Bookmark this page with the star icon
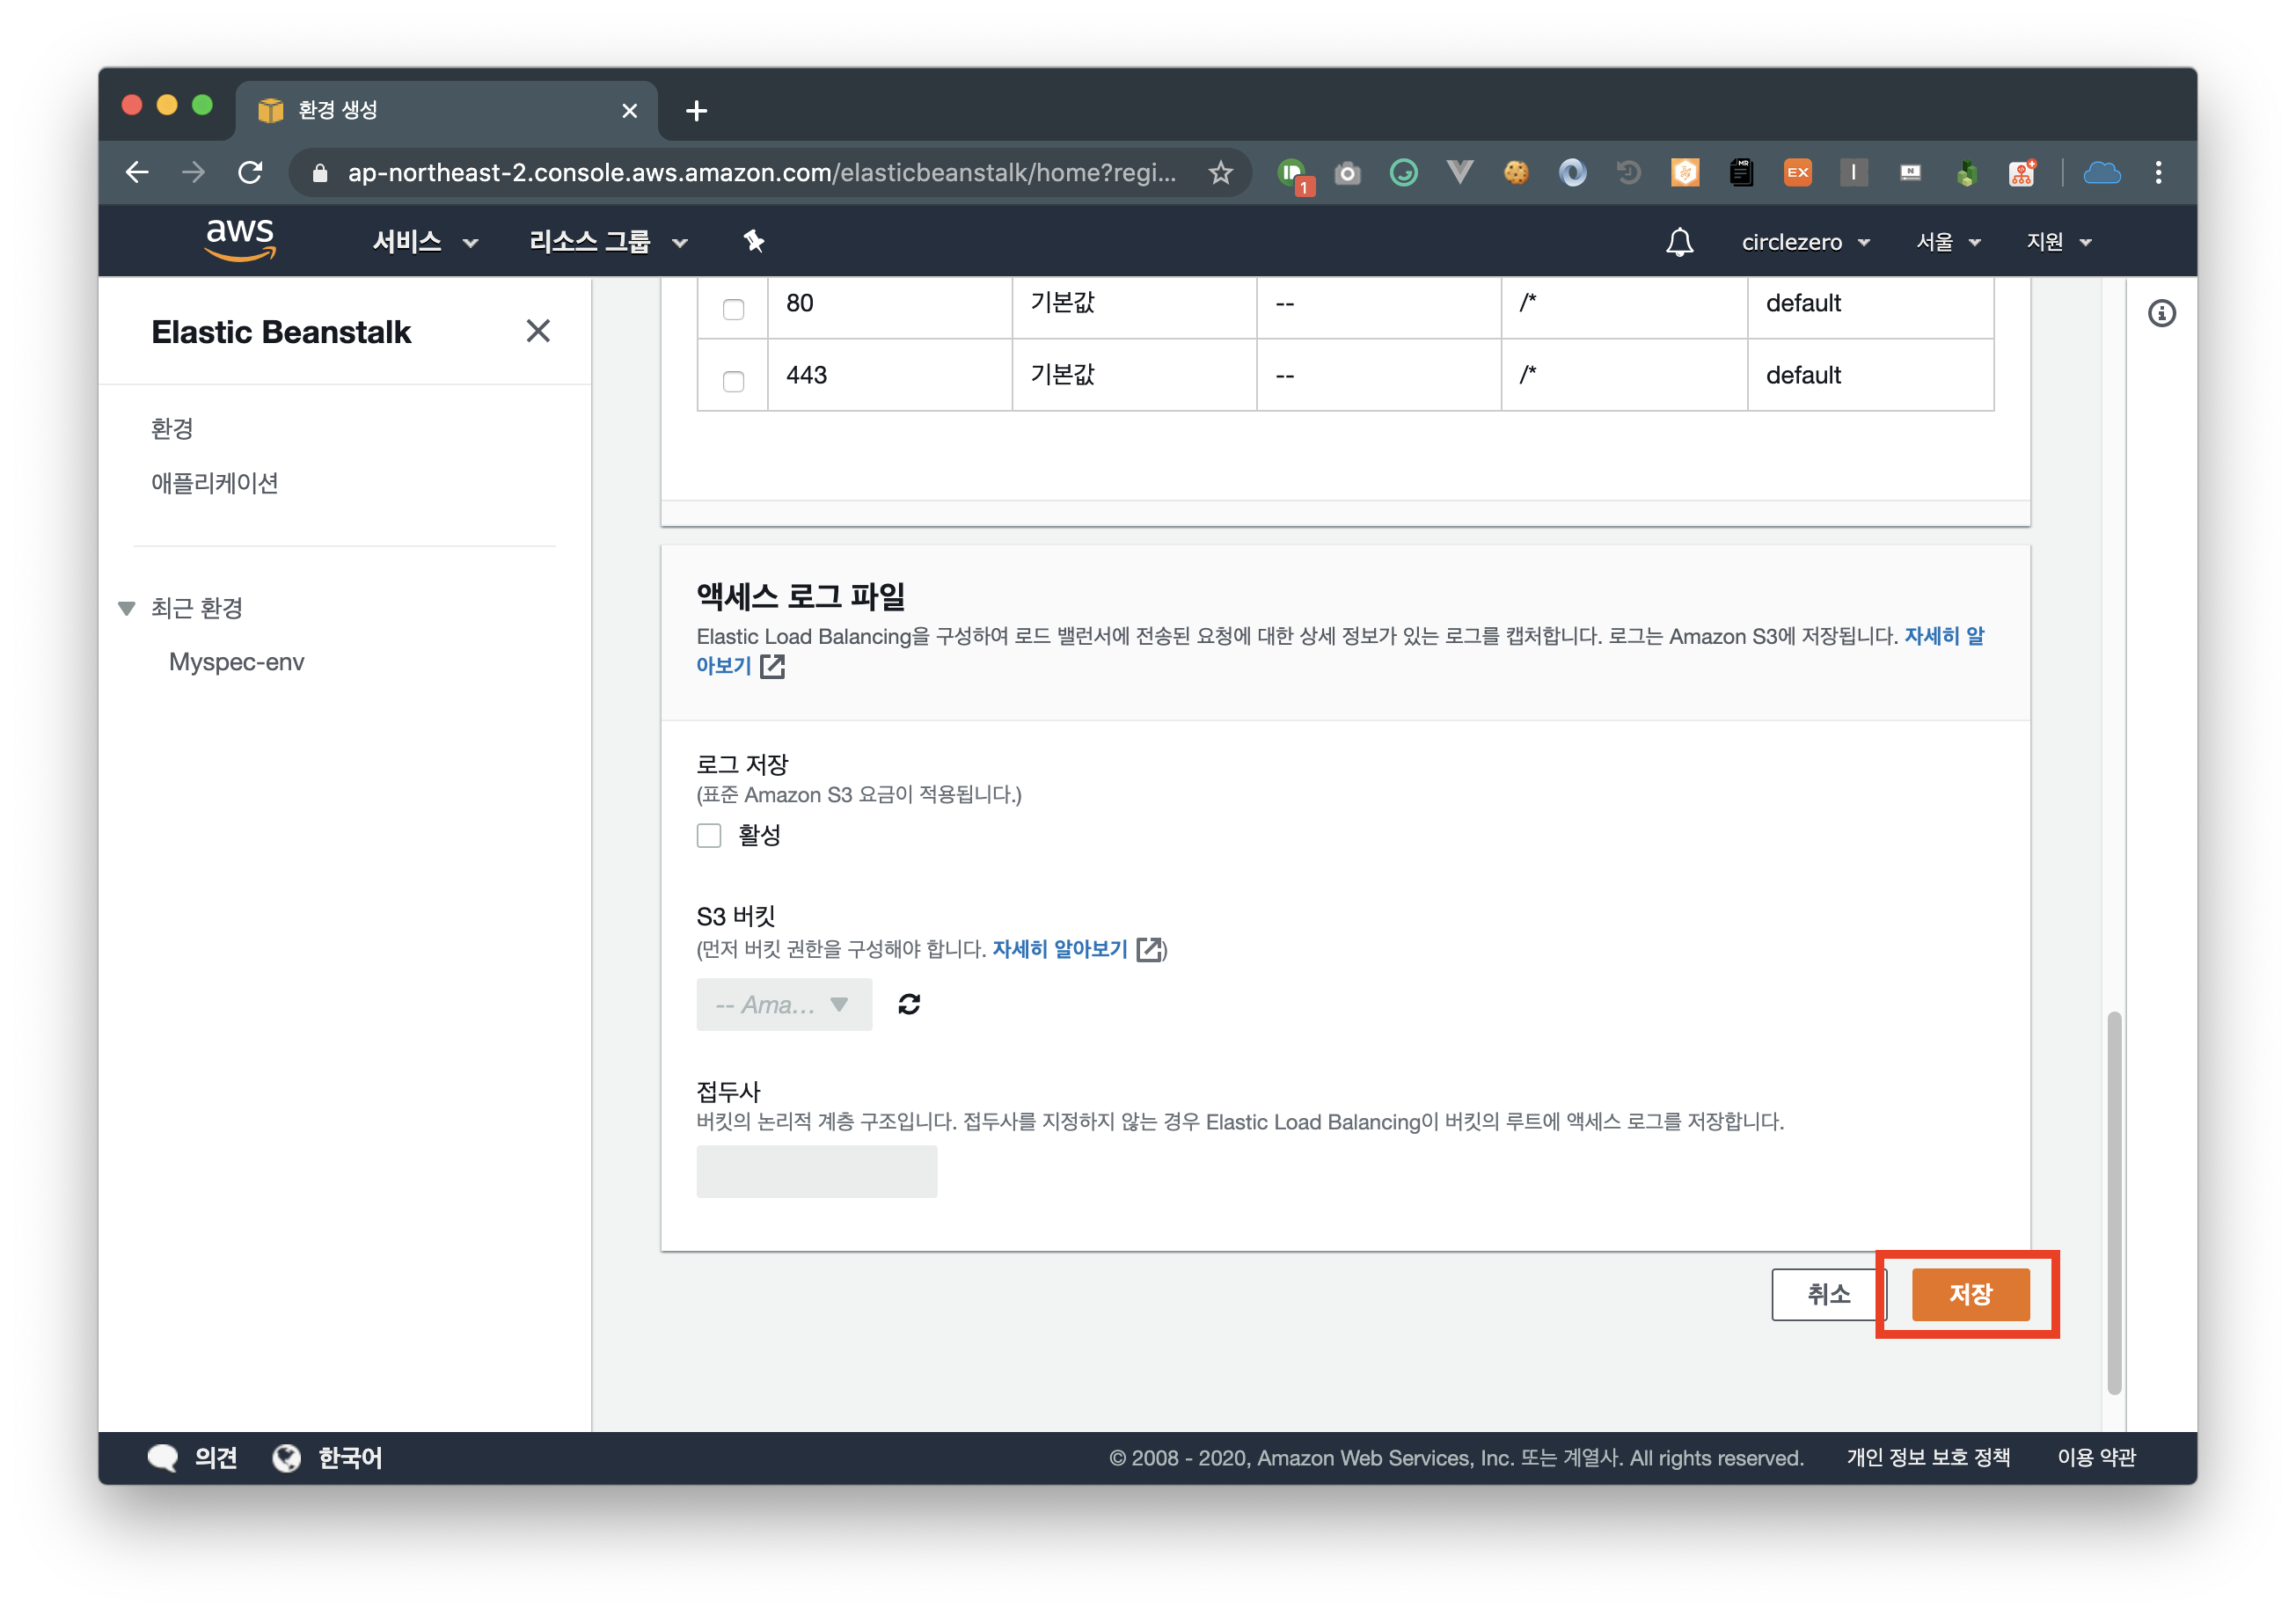The height and width of the screenshot is (1615, 2296). pyautogui.click(x=1220, y=173)
